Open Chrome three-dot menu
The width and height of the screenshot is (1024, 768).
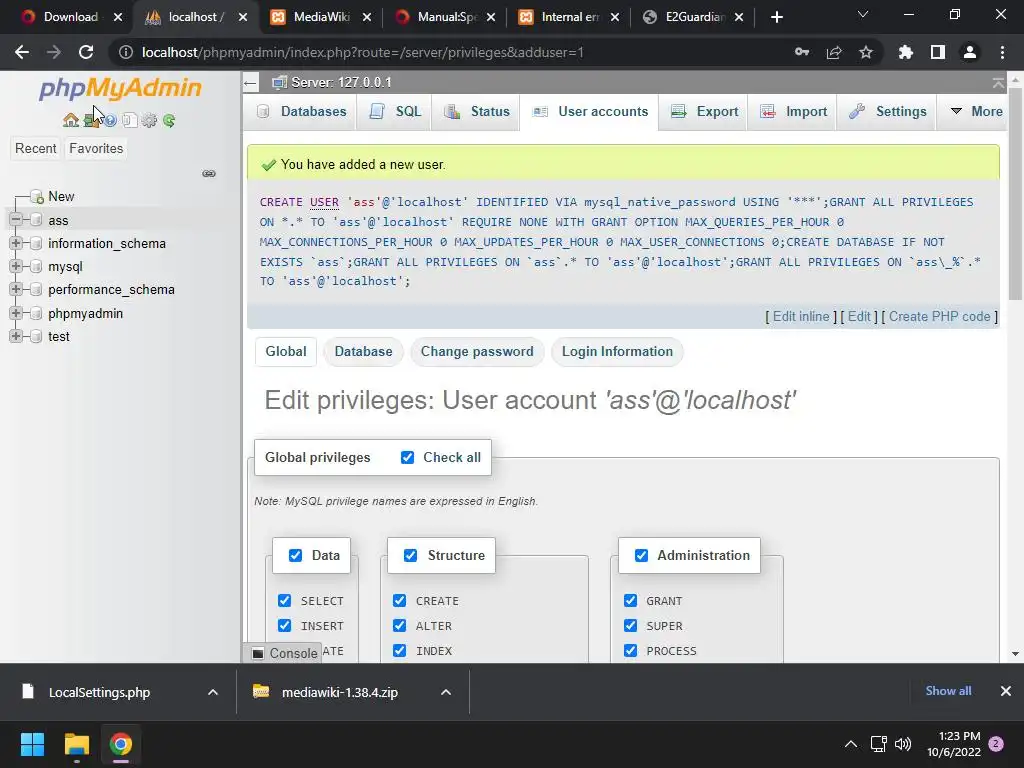(1002, 52)
